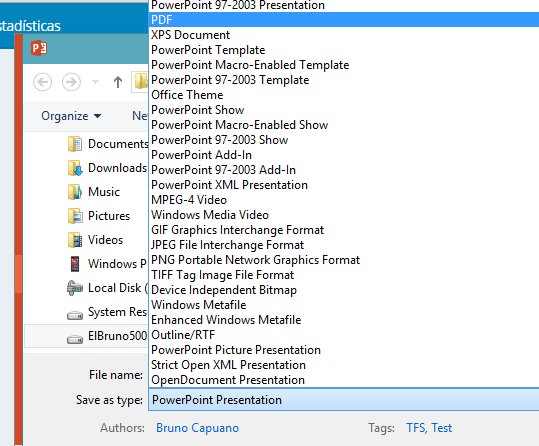This screenshot has height=446, width=539.
Task: Open the Downloads tree item label
Action: (118, 168)
